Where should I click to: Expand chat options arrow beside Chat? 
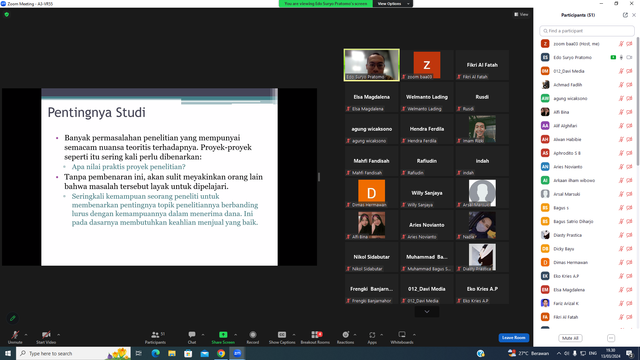point(203,335)
